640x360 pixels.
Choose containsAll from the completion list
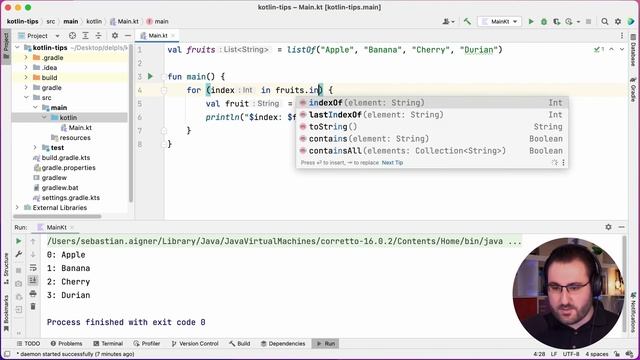pos(432,151)
